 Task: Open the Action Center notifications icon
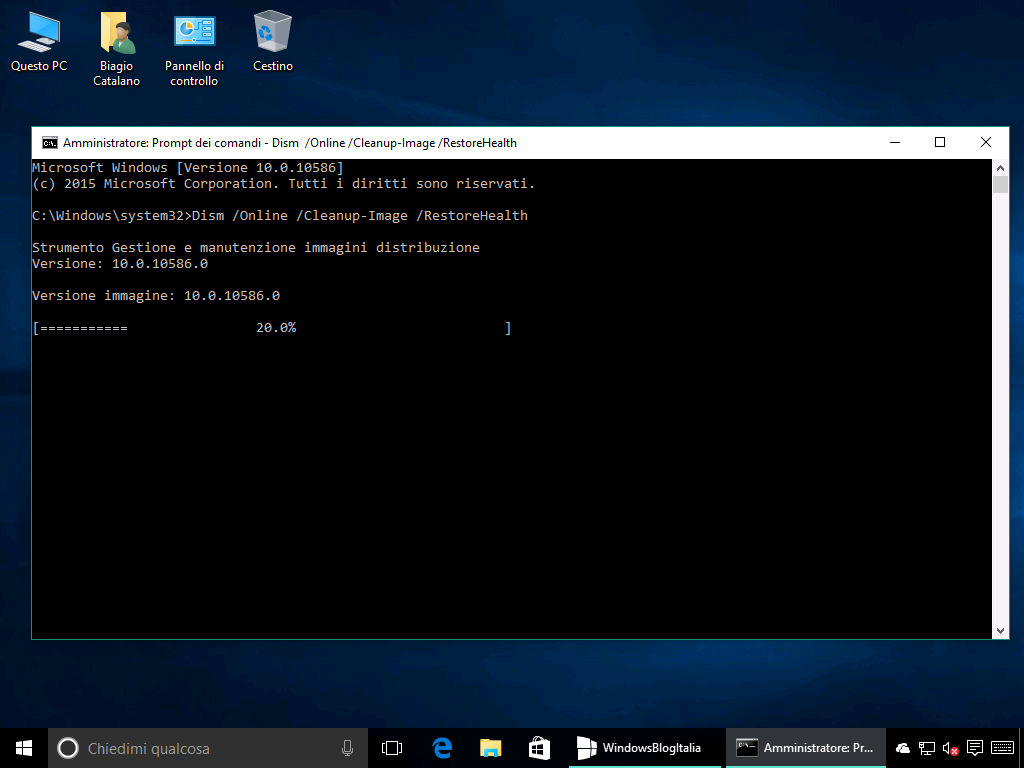(x=975, y=748)
